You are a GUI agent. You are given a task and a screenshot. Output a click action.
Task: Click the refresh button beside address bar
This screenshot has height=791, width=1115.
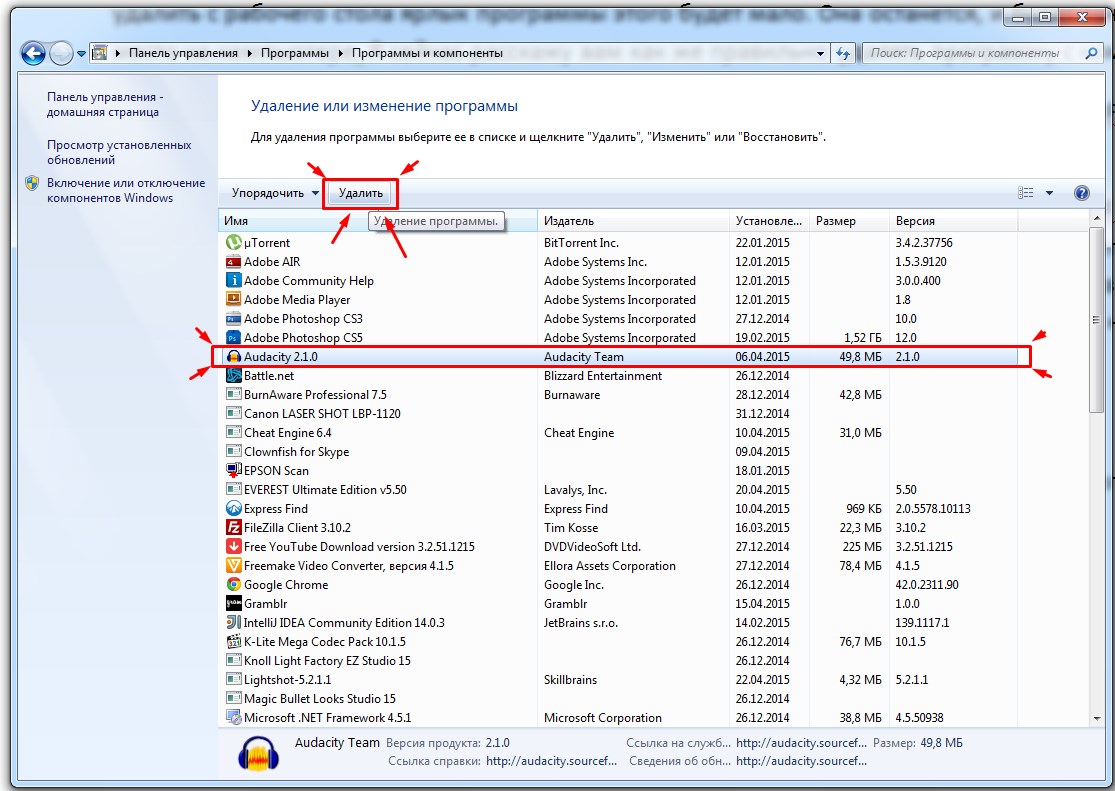pyautogui.click(x=843, y=53)
